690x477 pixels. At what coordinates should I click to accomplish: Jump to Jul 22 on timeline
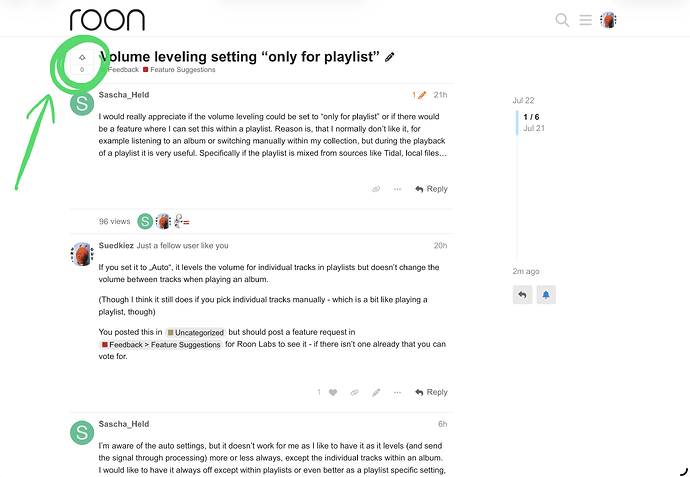(x=523, y=101)
